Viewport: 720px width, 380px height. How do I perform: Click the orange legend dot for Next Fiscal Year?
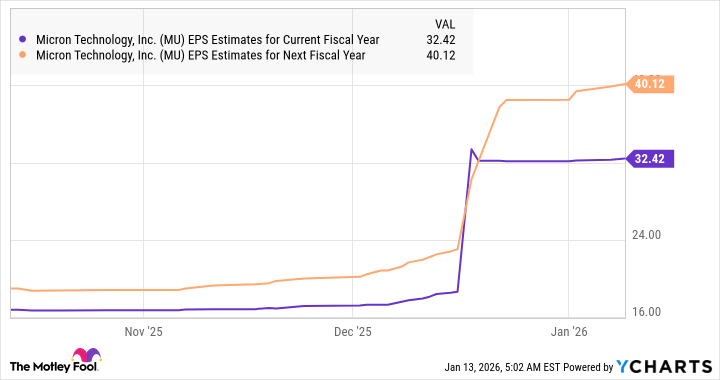click(22, 55)
